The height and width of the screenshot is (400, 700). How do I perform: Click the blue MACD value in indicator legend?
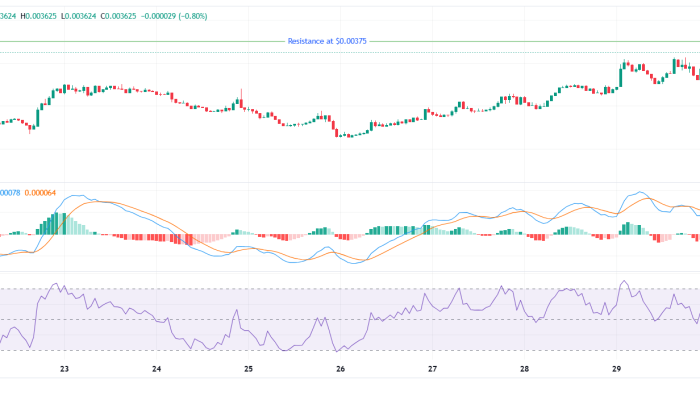pyautogui.click(x=10, y=192)
